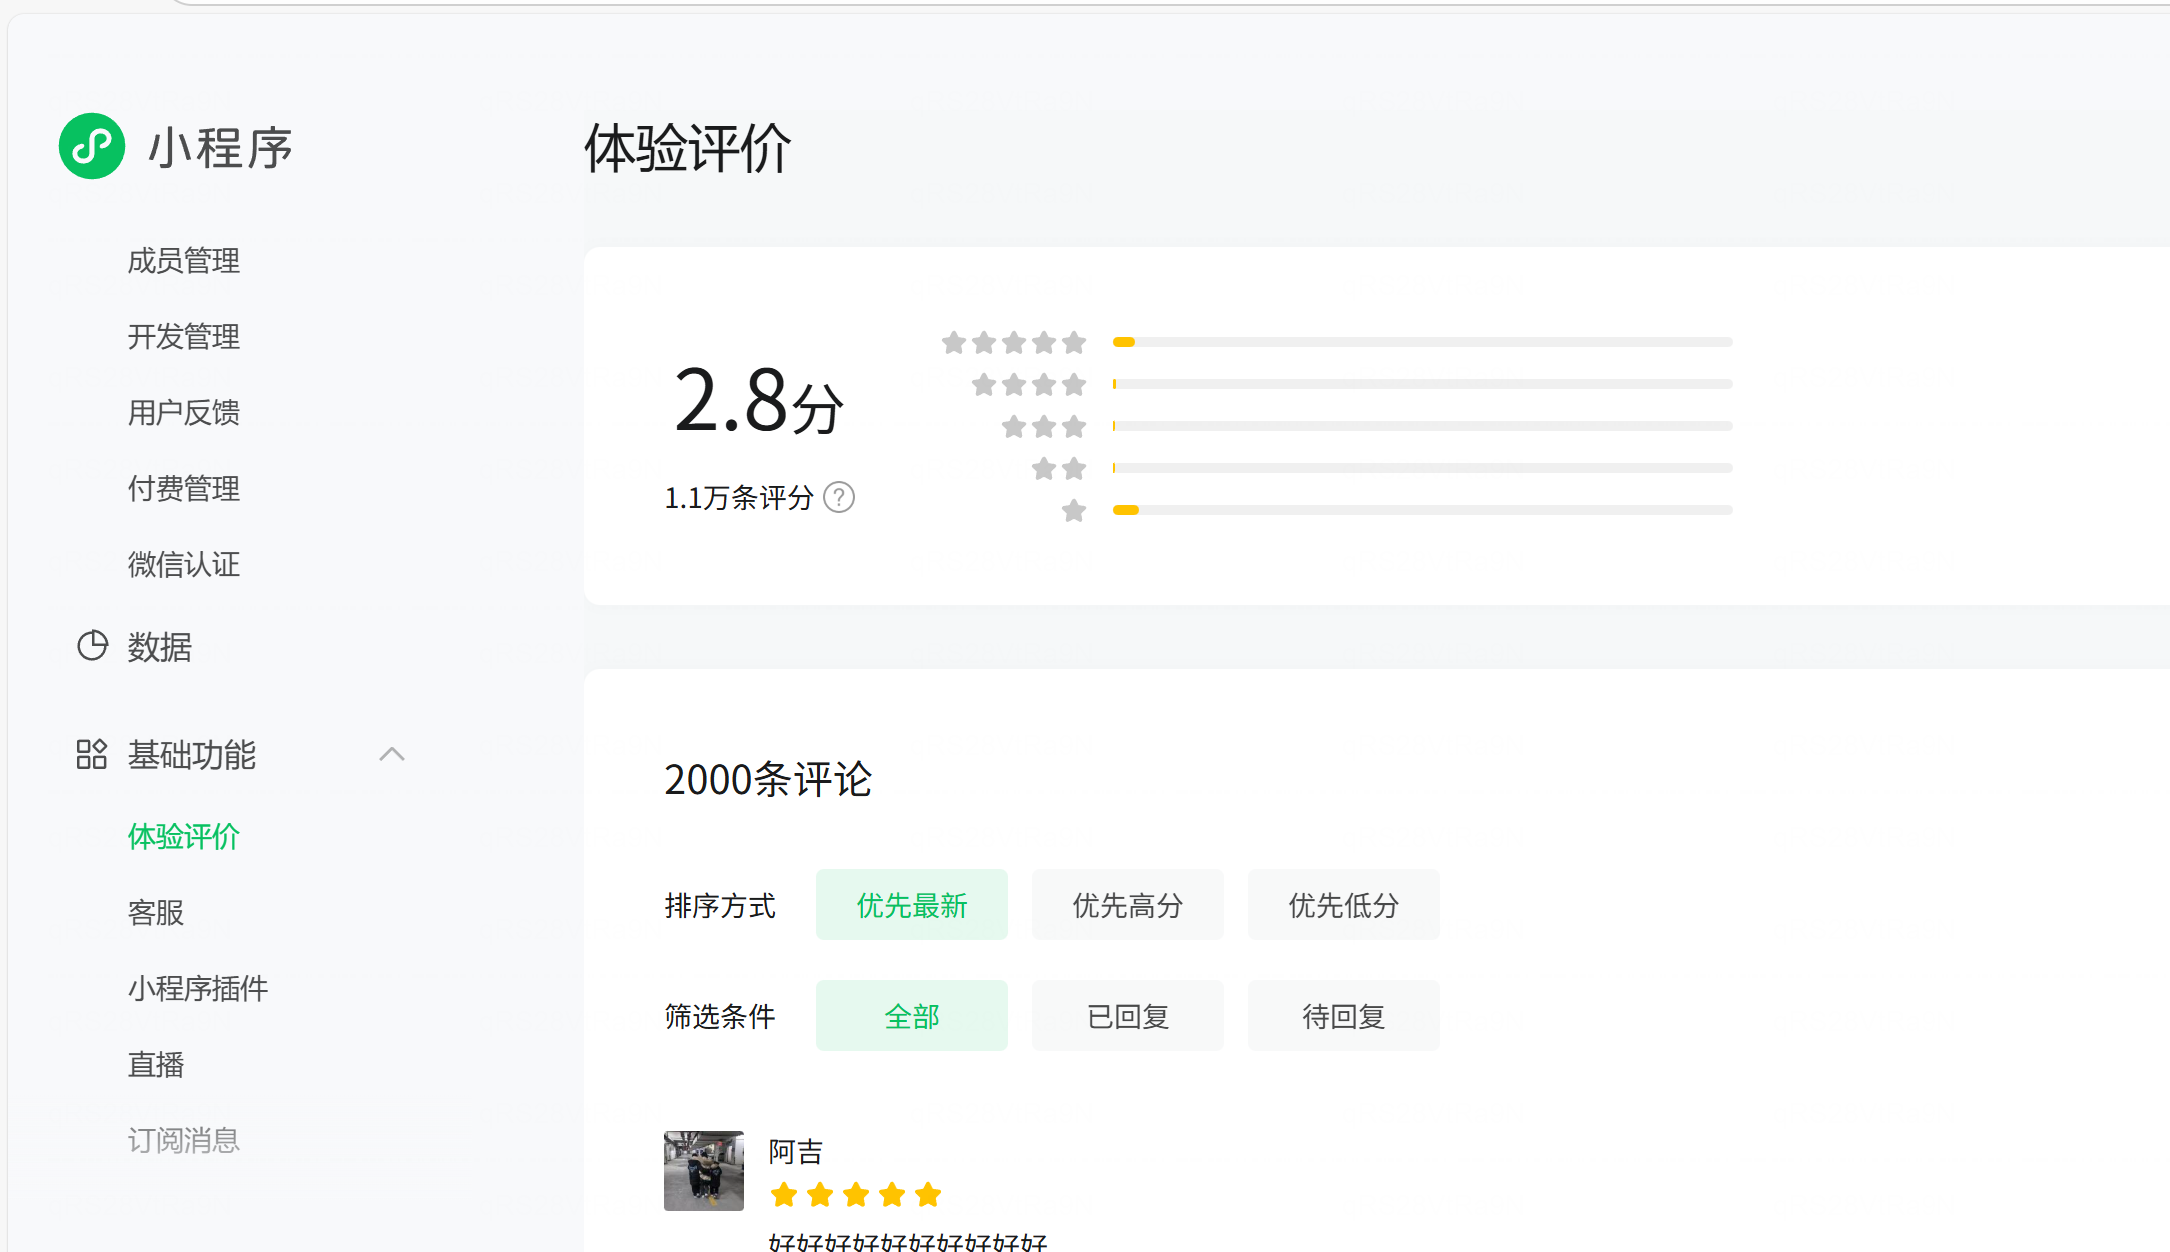Open the 用户反馈 menu item
This screenshot has height=1252, width=2170.
(x=183, y=412)
